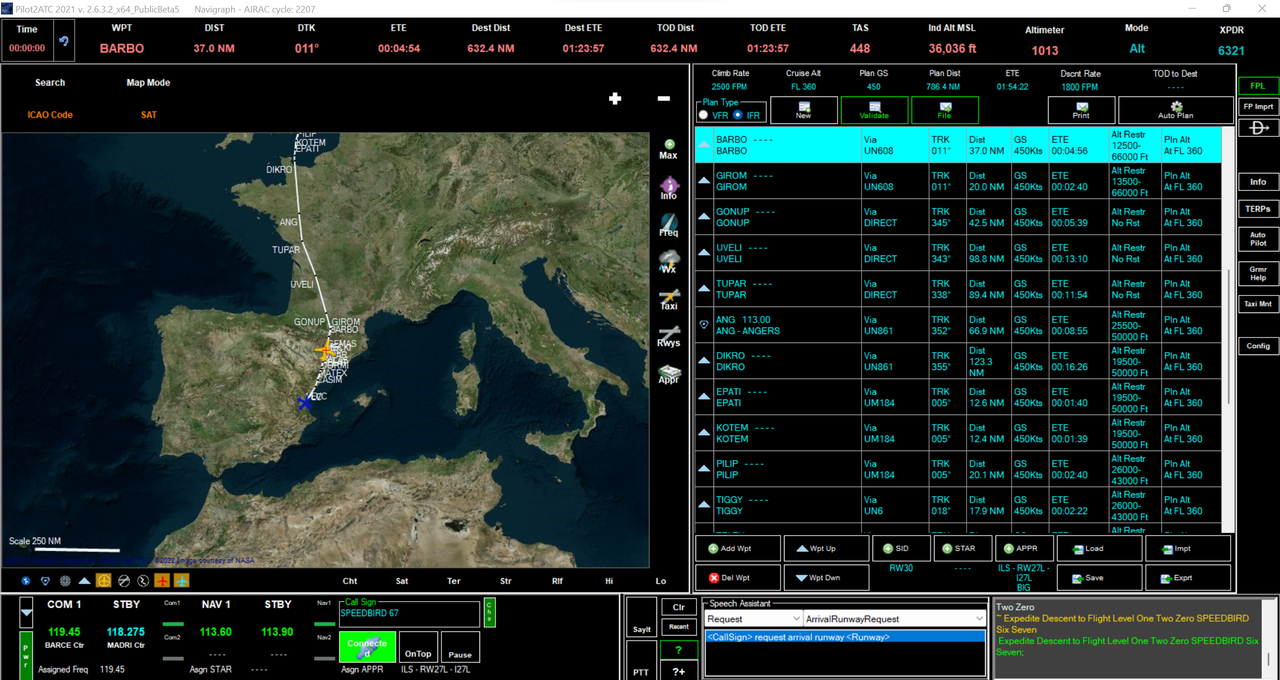Click the direct-to D arrow icon
The width and height of the screenshot is (1280, 680).
coord(1258,128)
